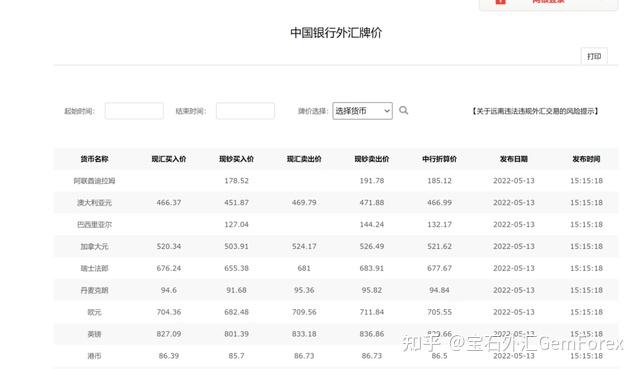The width and height of the screenshot is (640, 369).
Task: Select the 澳大利亚元 currency name
Action: (94, 202)
